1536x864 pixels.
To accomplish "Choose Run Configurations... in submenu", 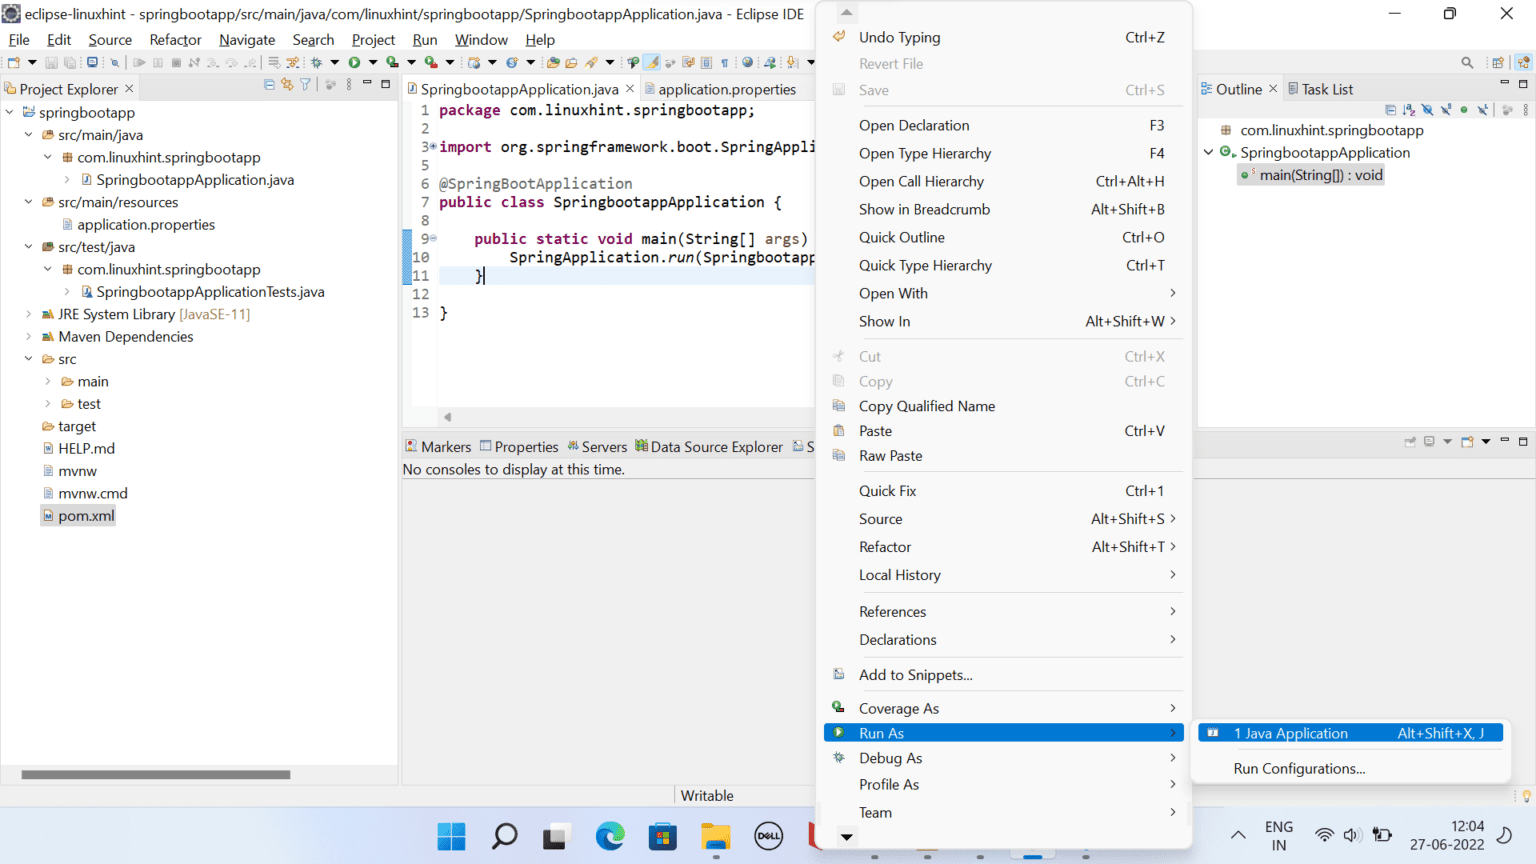I will [1299, 769].
